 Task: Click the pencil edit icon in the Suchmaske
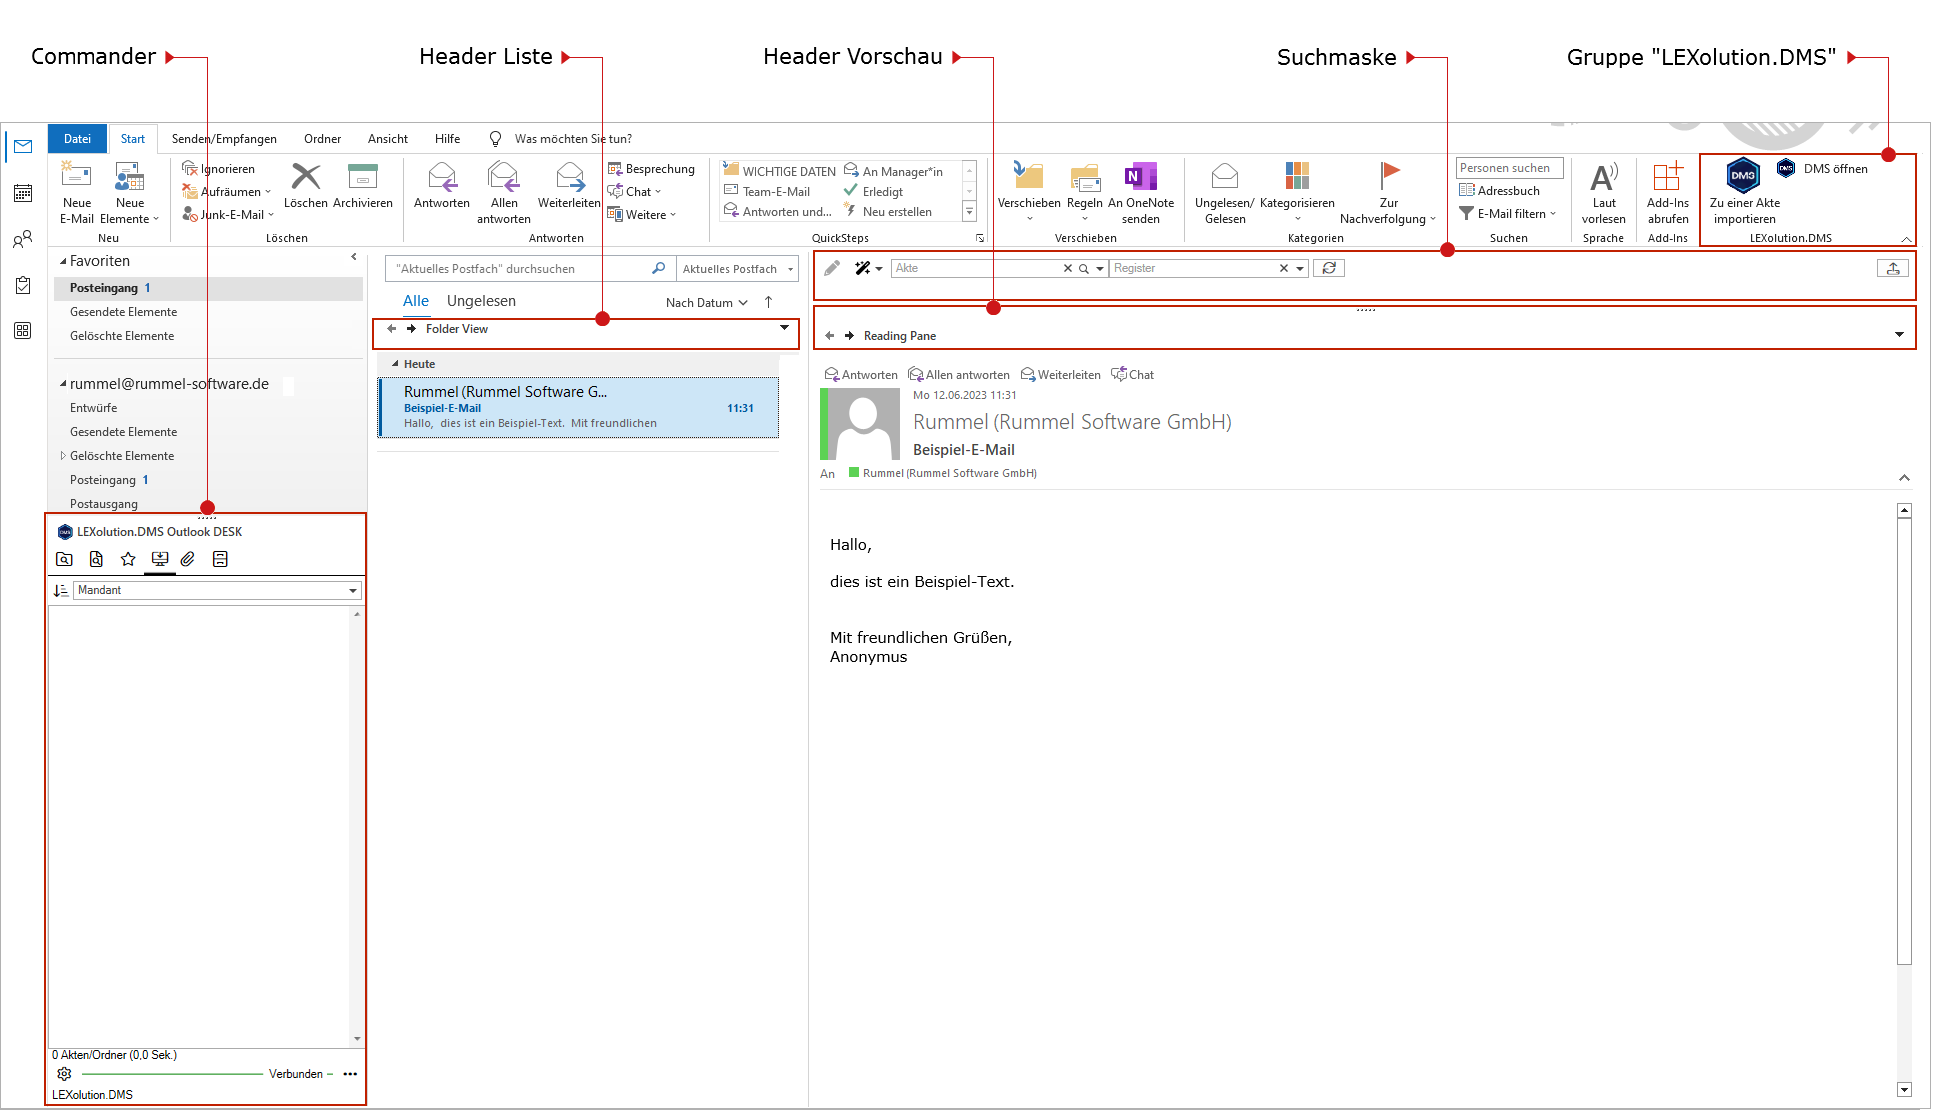(832, 268)
